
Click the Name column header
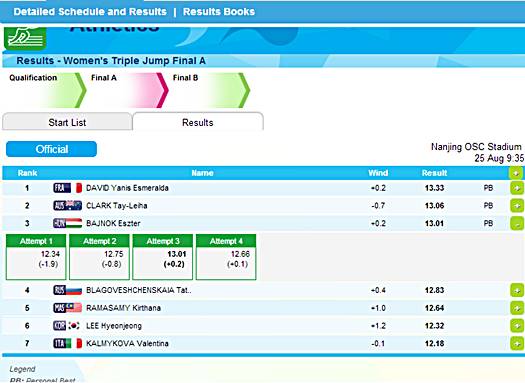[202, 173]
